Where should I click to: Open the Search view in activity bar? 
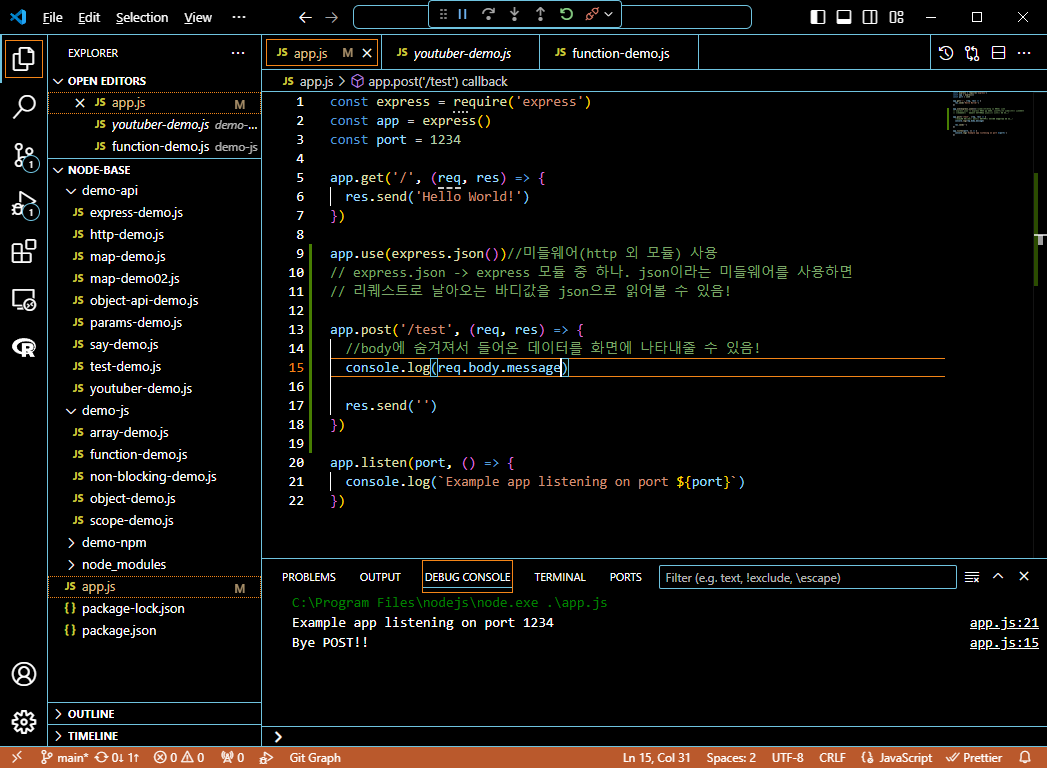pos(24,106)
